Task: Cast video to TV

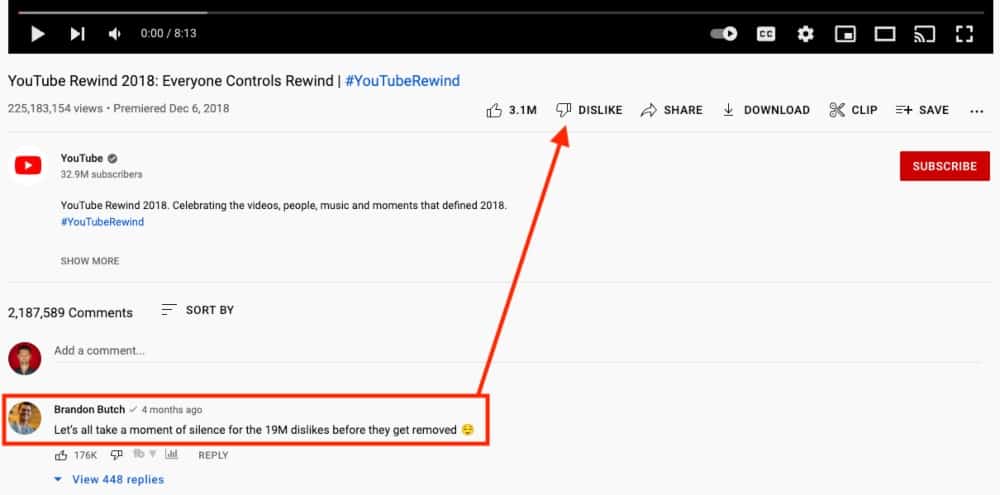Action: click(x=924, y=34)
